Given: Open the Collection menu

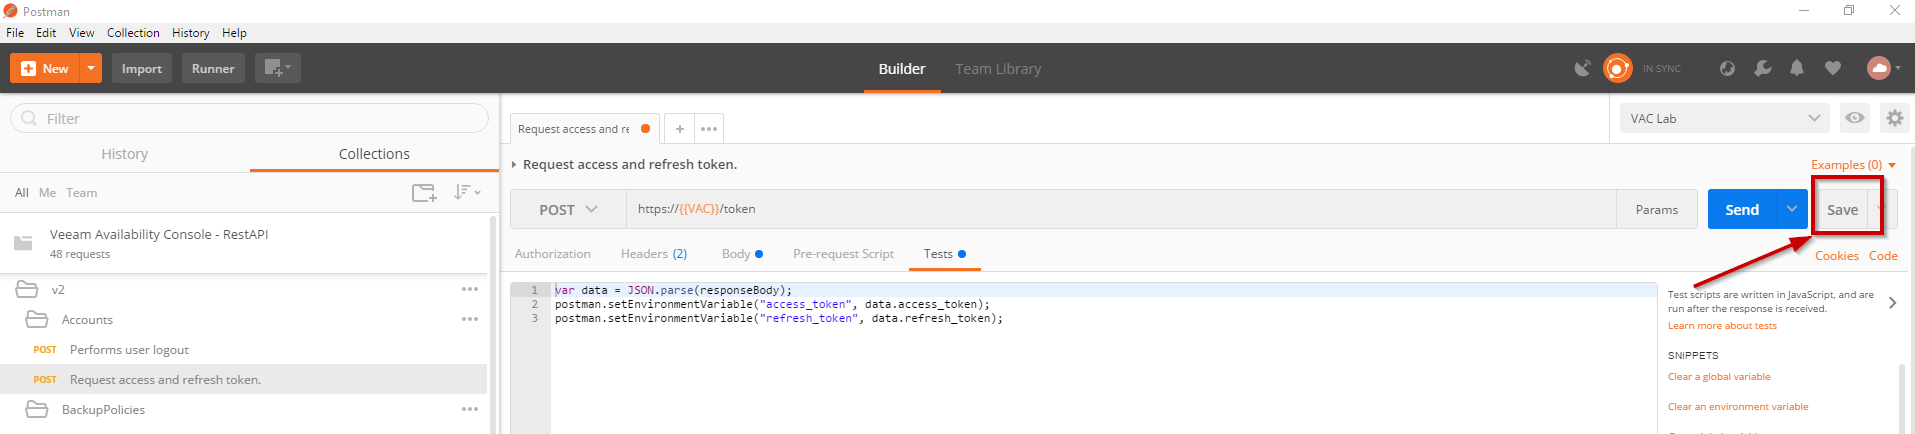Looking at the screenshot, I should (133, 33).
